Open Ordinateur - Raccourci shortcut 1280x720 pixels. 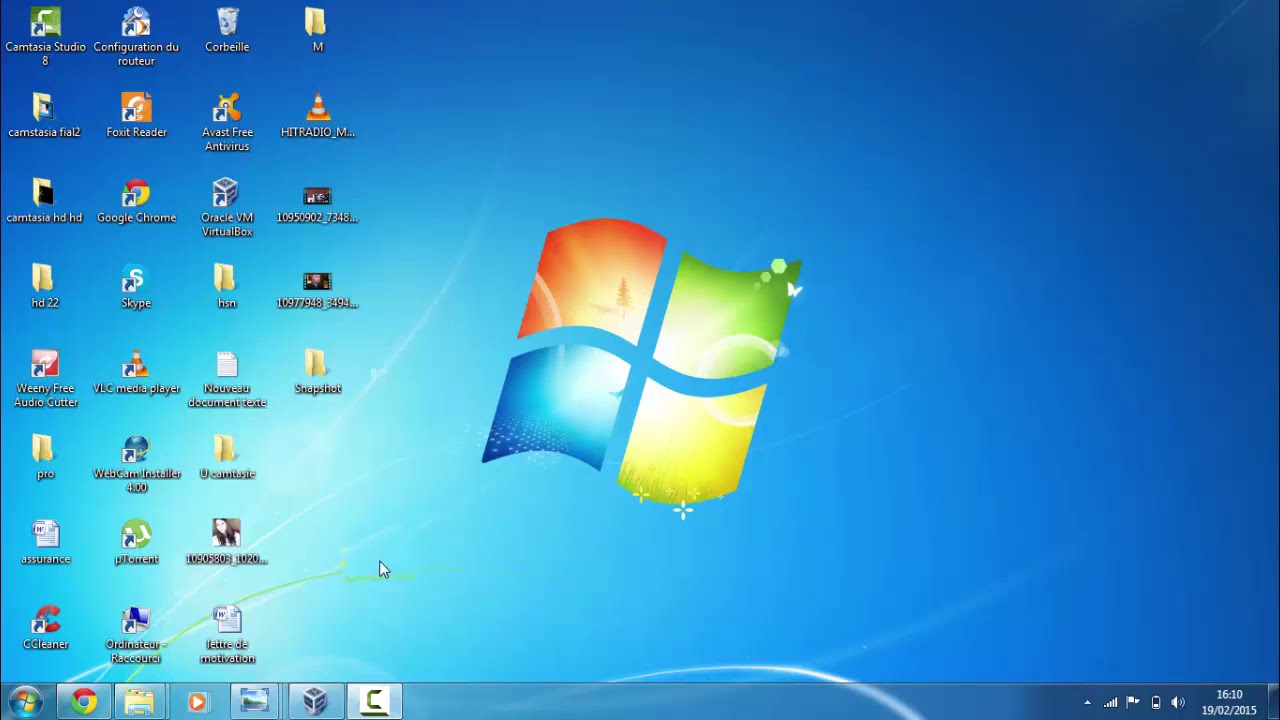click(x=136, y=635)
